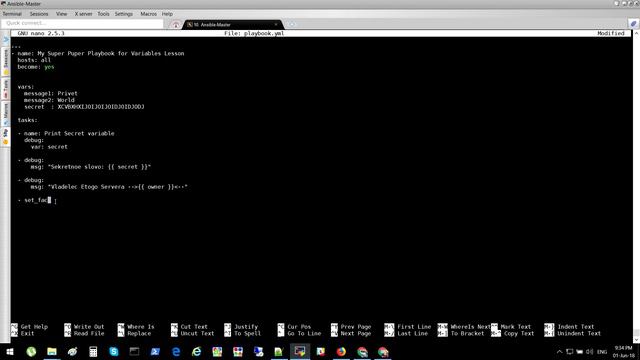The width and height of the screenshot is (640, 360).
Task: Click the 'var: secret' line
Action: pos(49,147)
